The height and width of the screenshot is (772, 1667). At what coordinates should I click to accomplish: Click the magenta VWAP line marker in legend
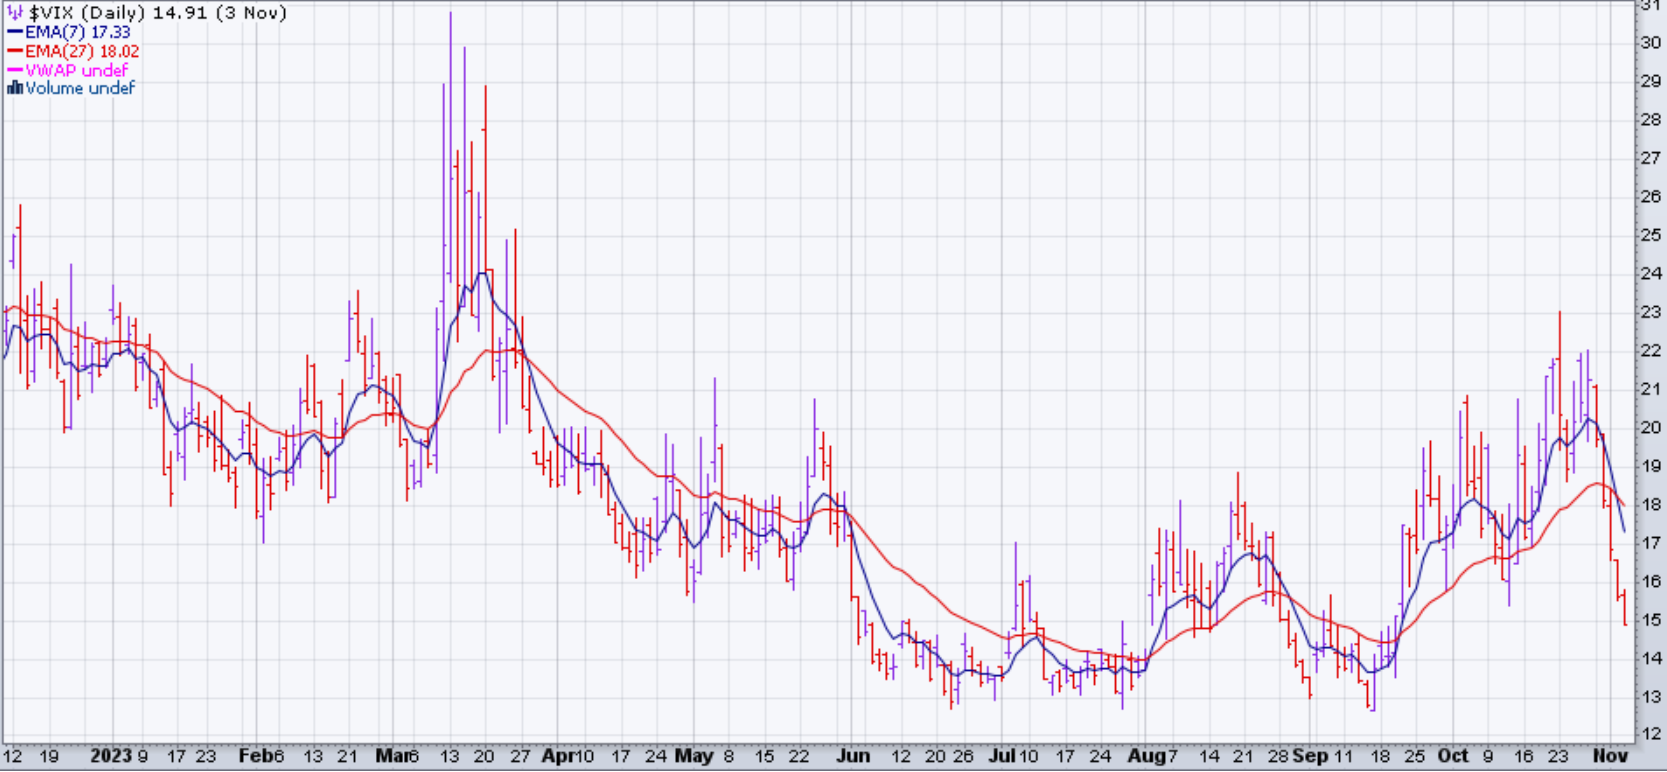click(x=14, y=70)
